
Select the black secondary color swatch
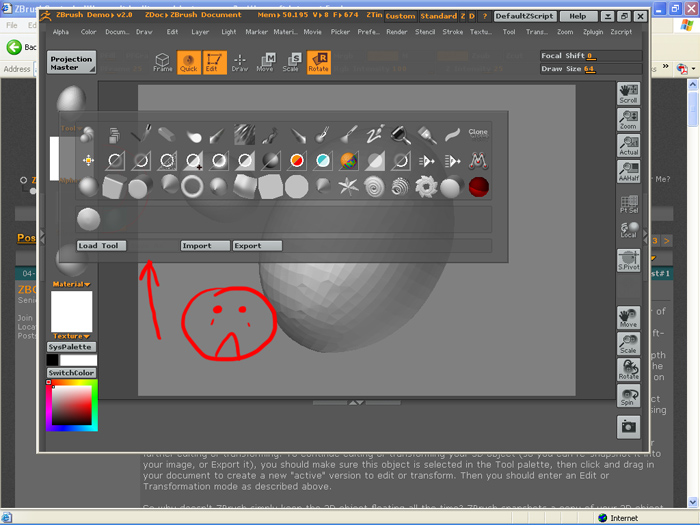(52, 360)
